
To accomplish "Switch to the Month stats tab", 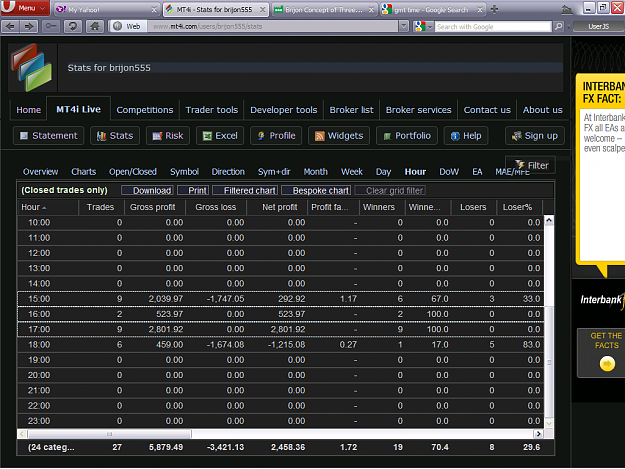I will [x=315, y=172].
